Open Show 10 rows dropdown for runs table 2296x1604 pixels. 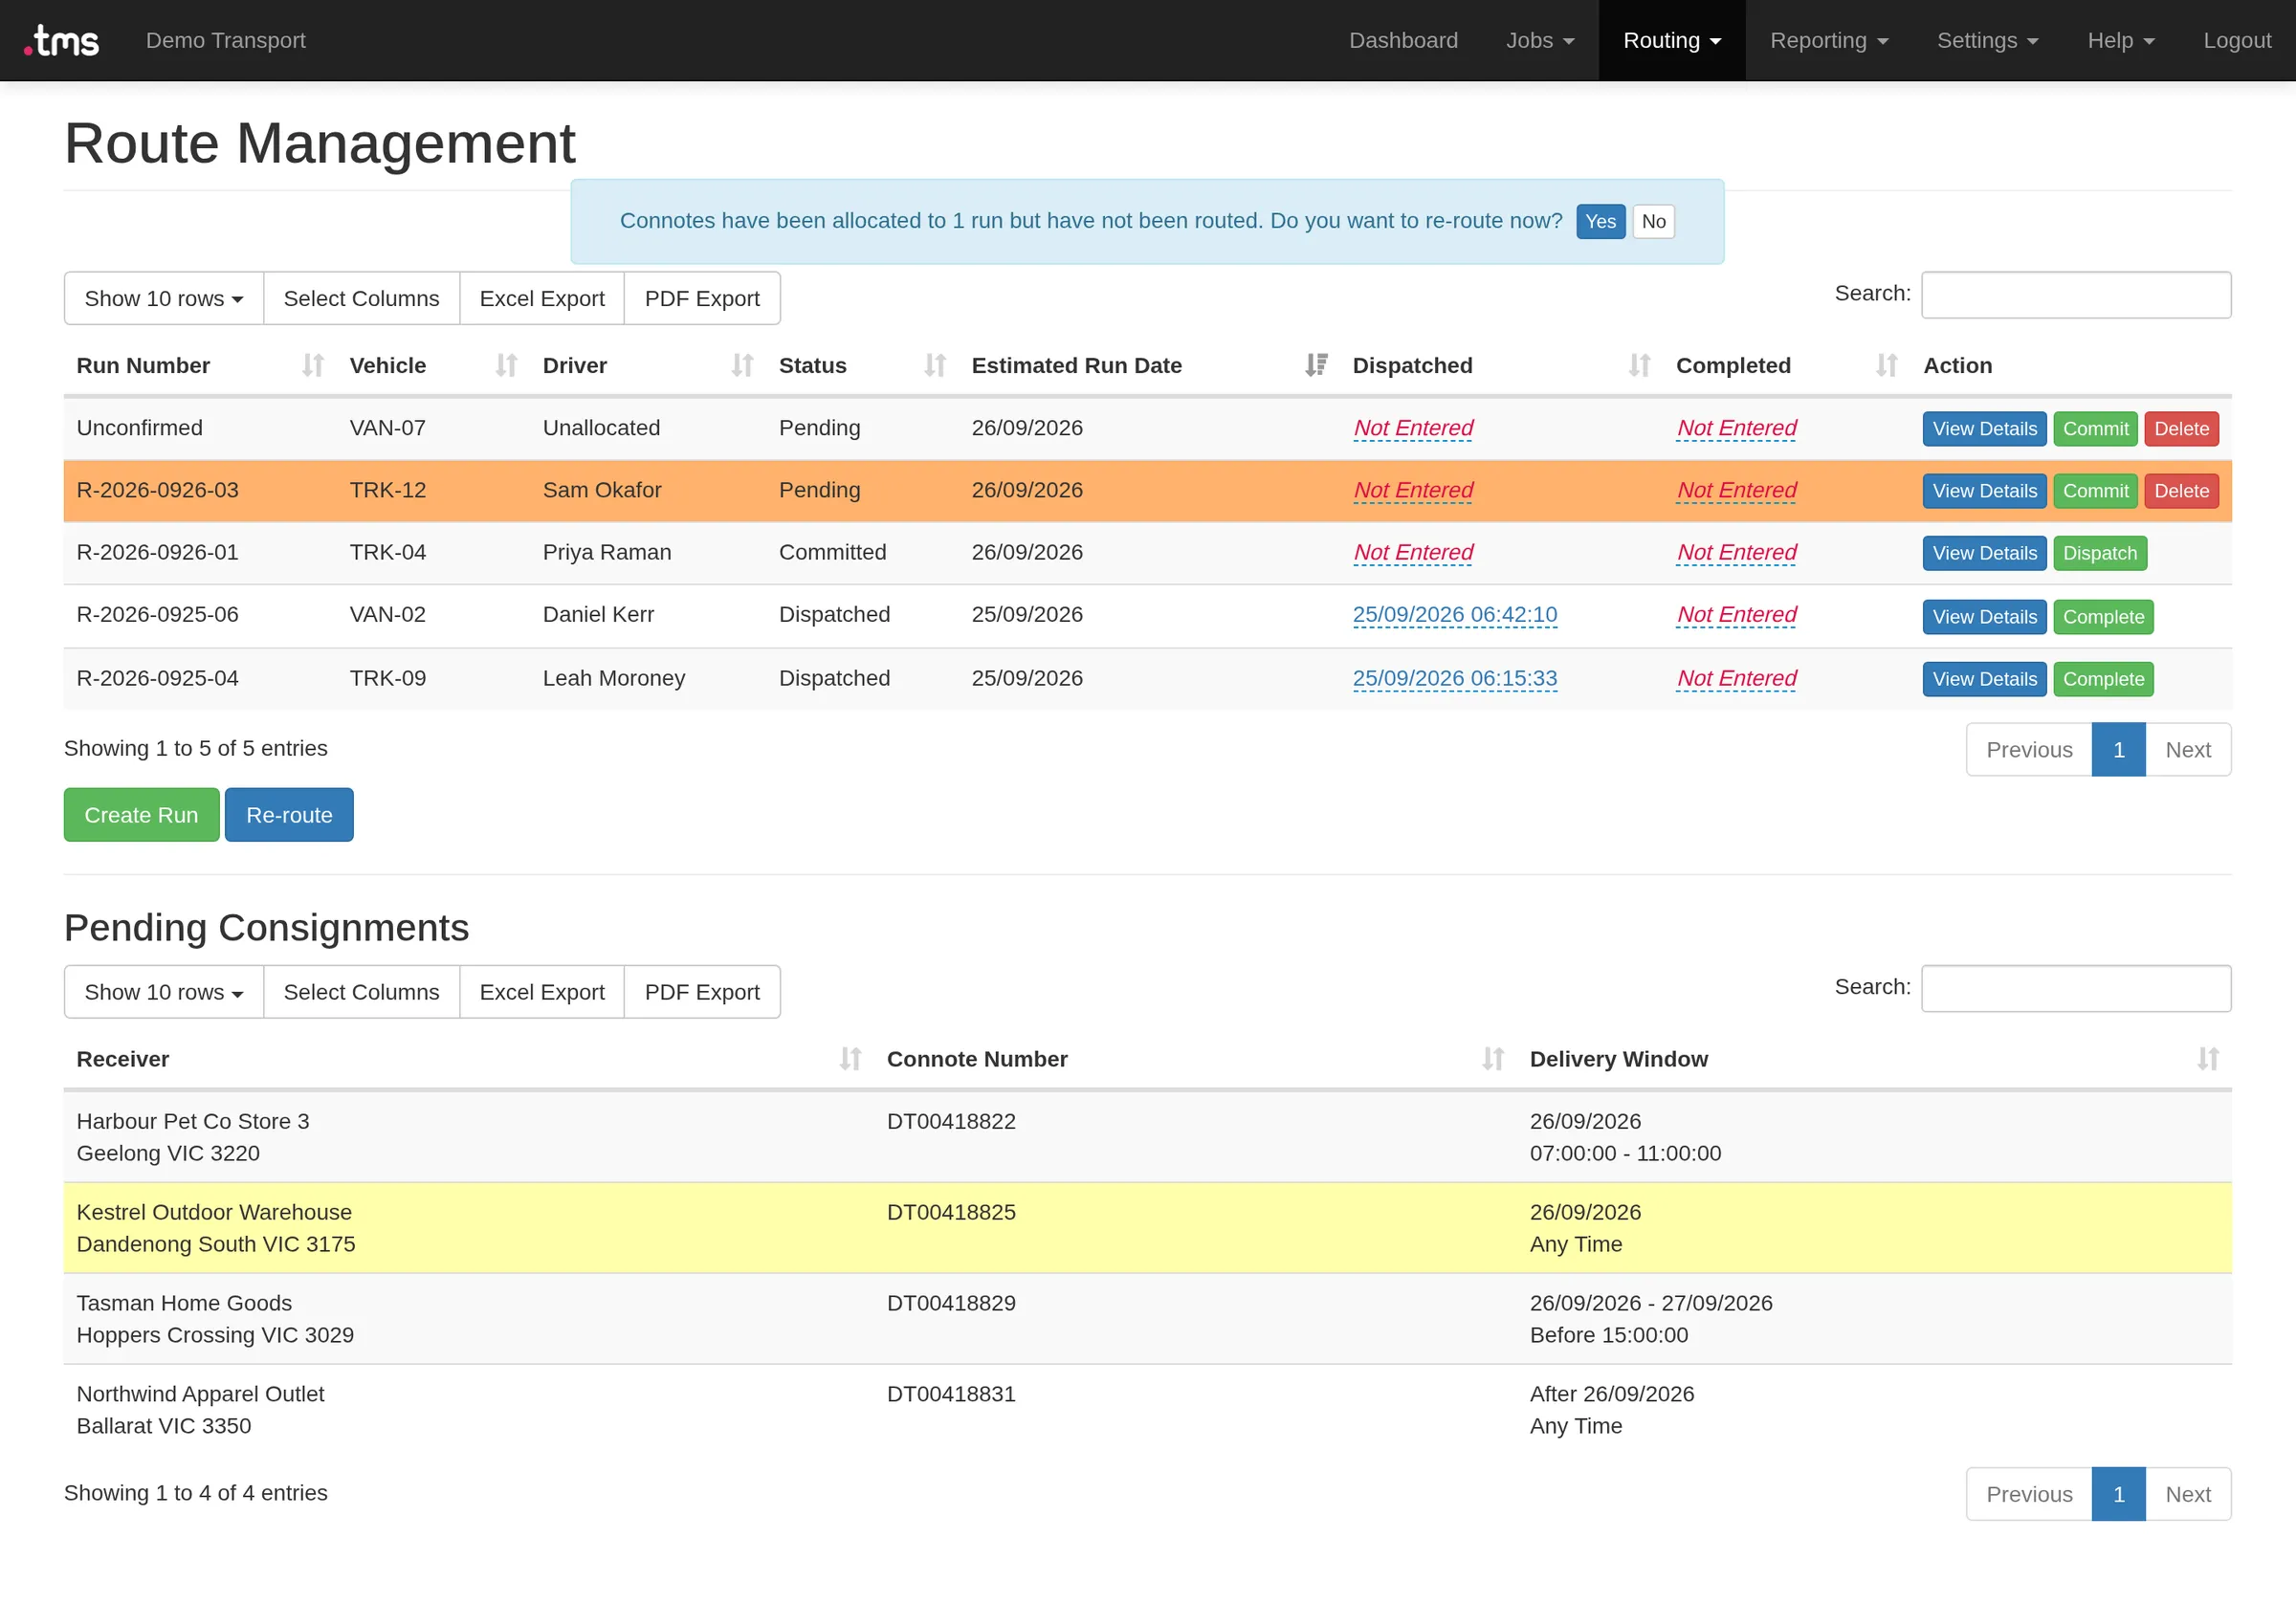point(164,299)
